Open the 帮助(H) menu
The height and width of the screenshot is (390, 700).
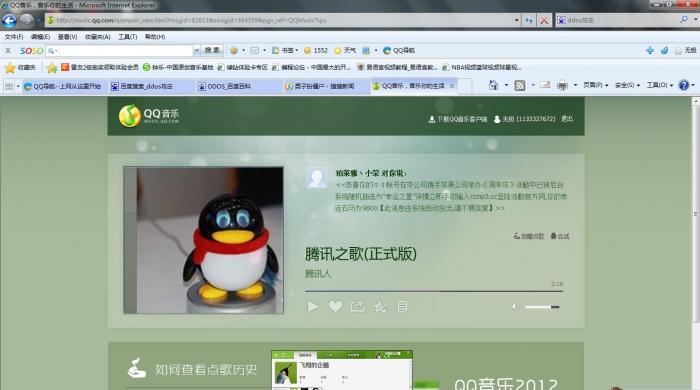(155, 37)
